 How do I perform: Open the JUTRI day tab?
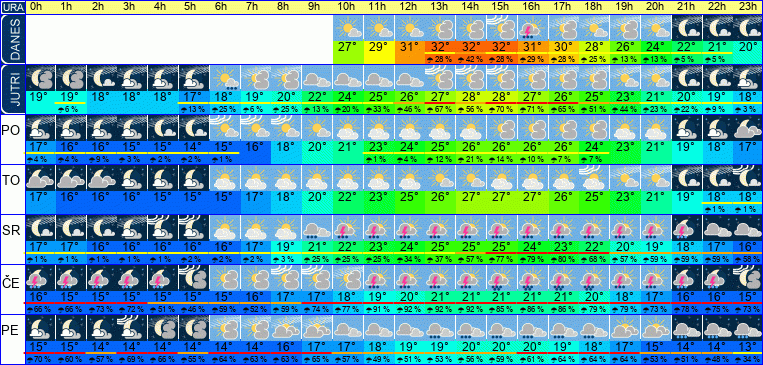(x=12, y=90)
